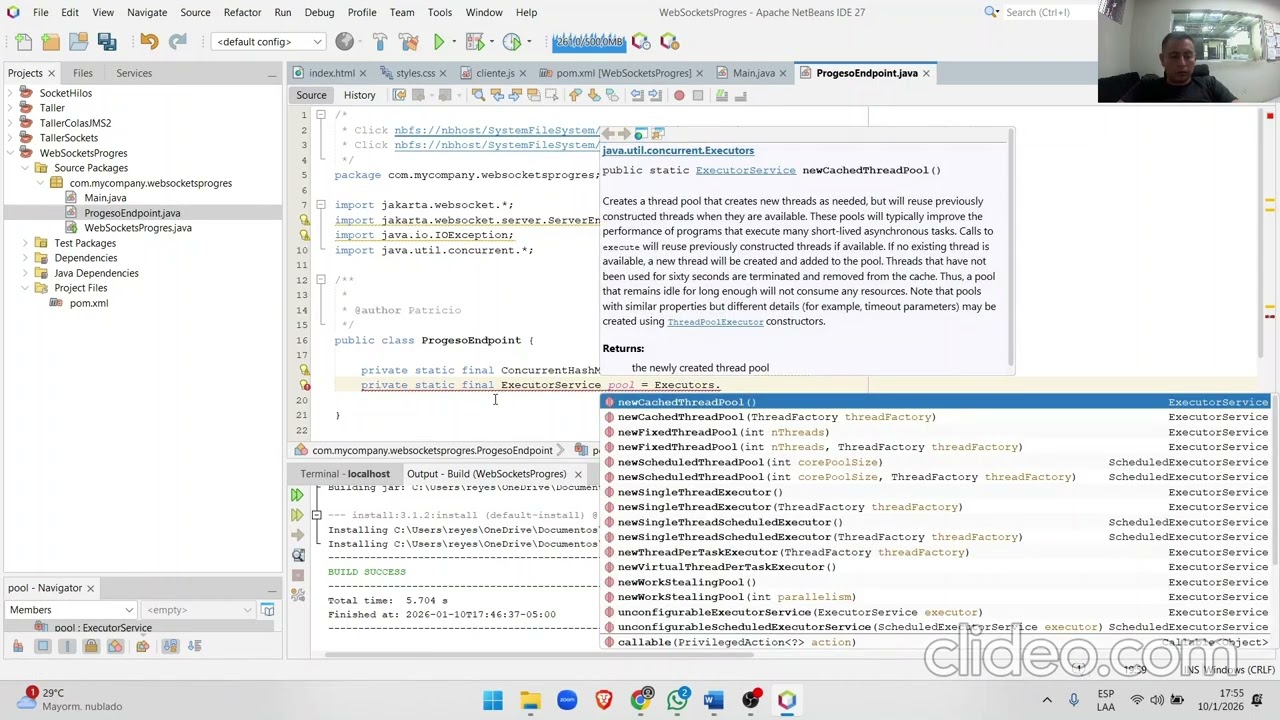
Task: Click the Shift Line Left editor icon
Action: tap(637, 95)
